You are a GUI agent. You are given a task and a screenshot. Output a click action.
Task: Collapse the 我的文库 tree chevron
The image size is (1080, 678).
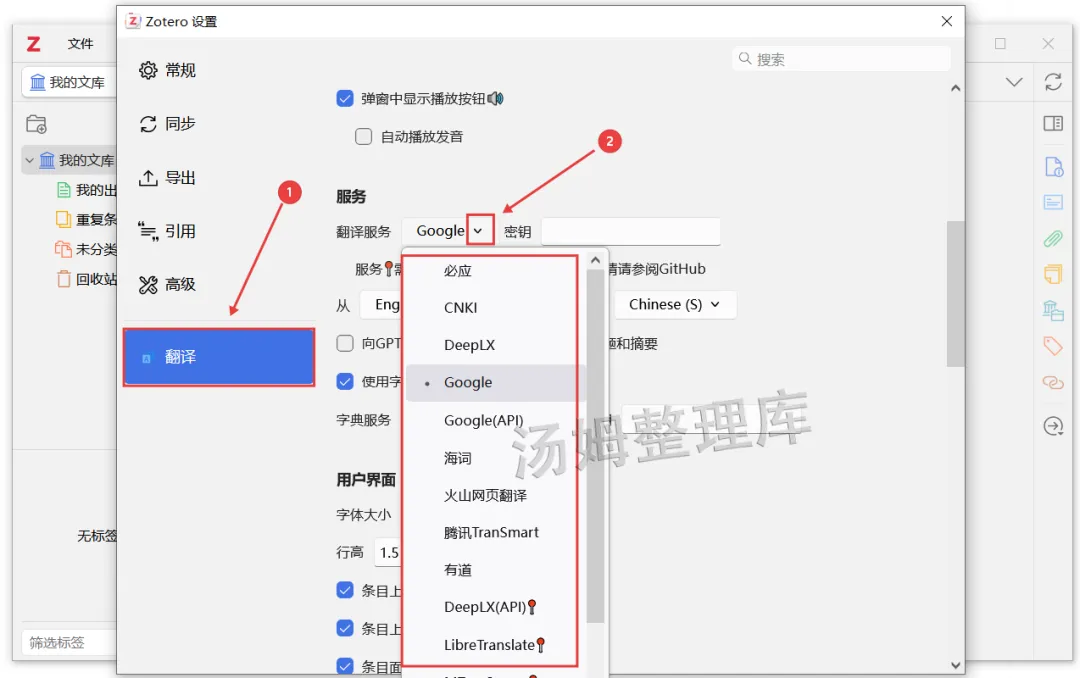coord(30,161)
